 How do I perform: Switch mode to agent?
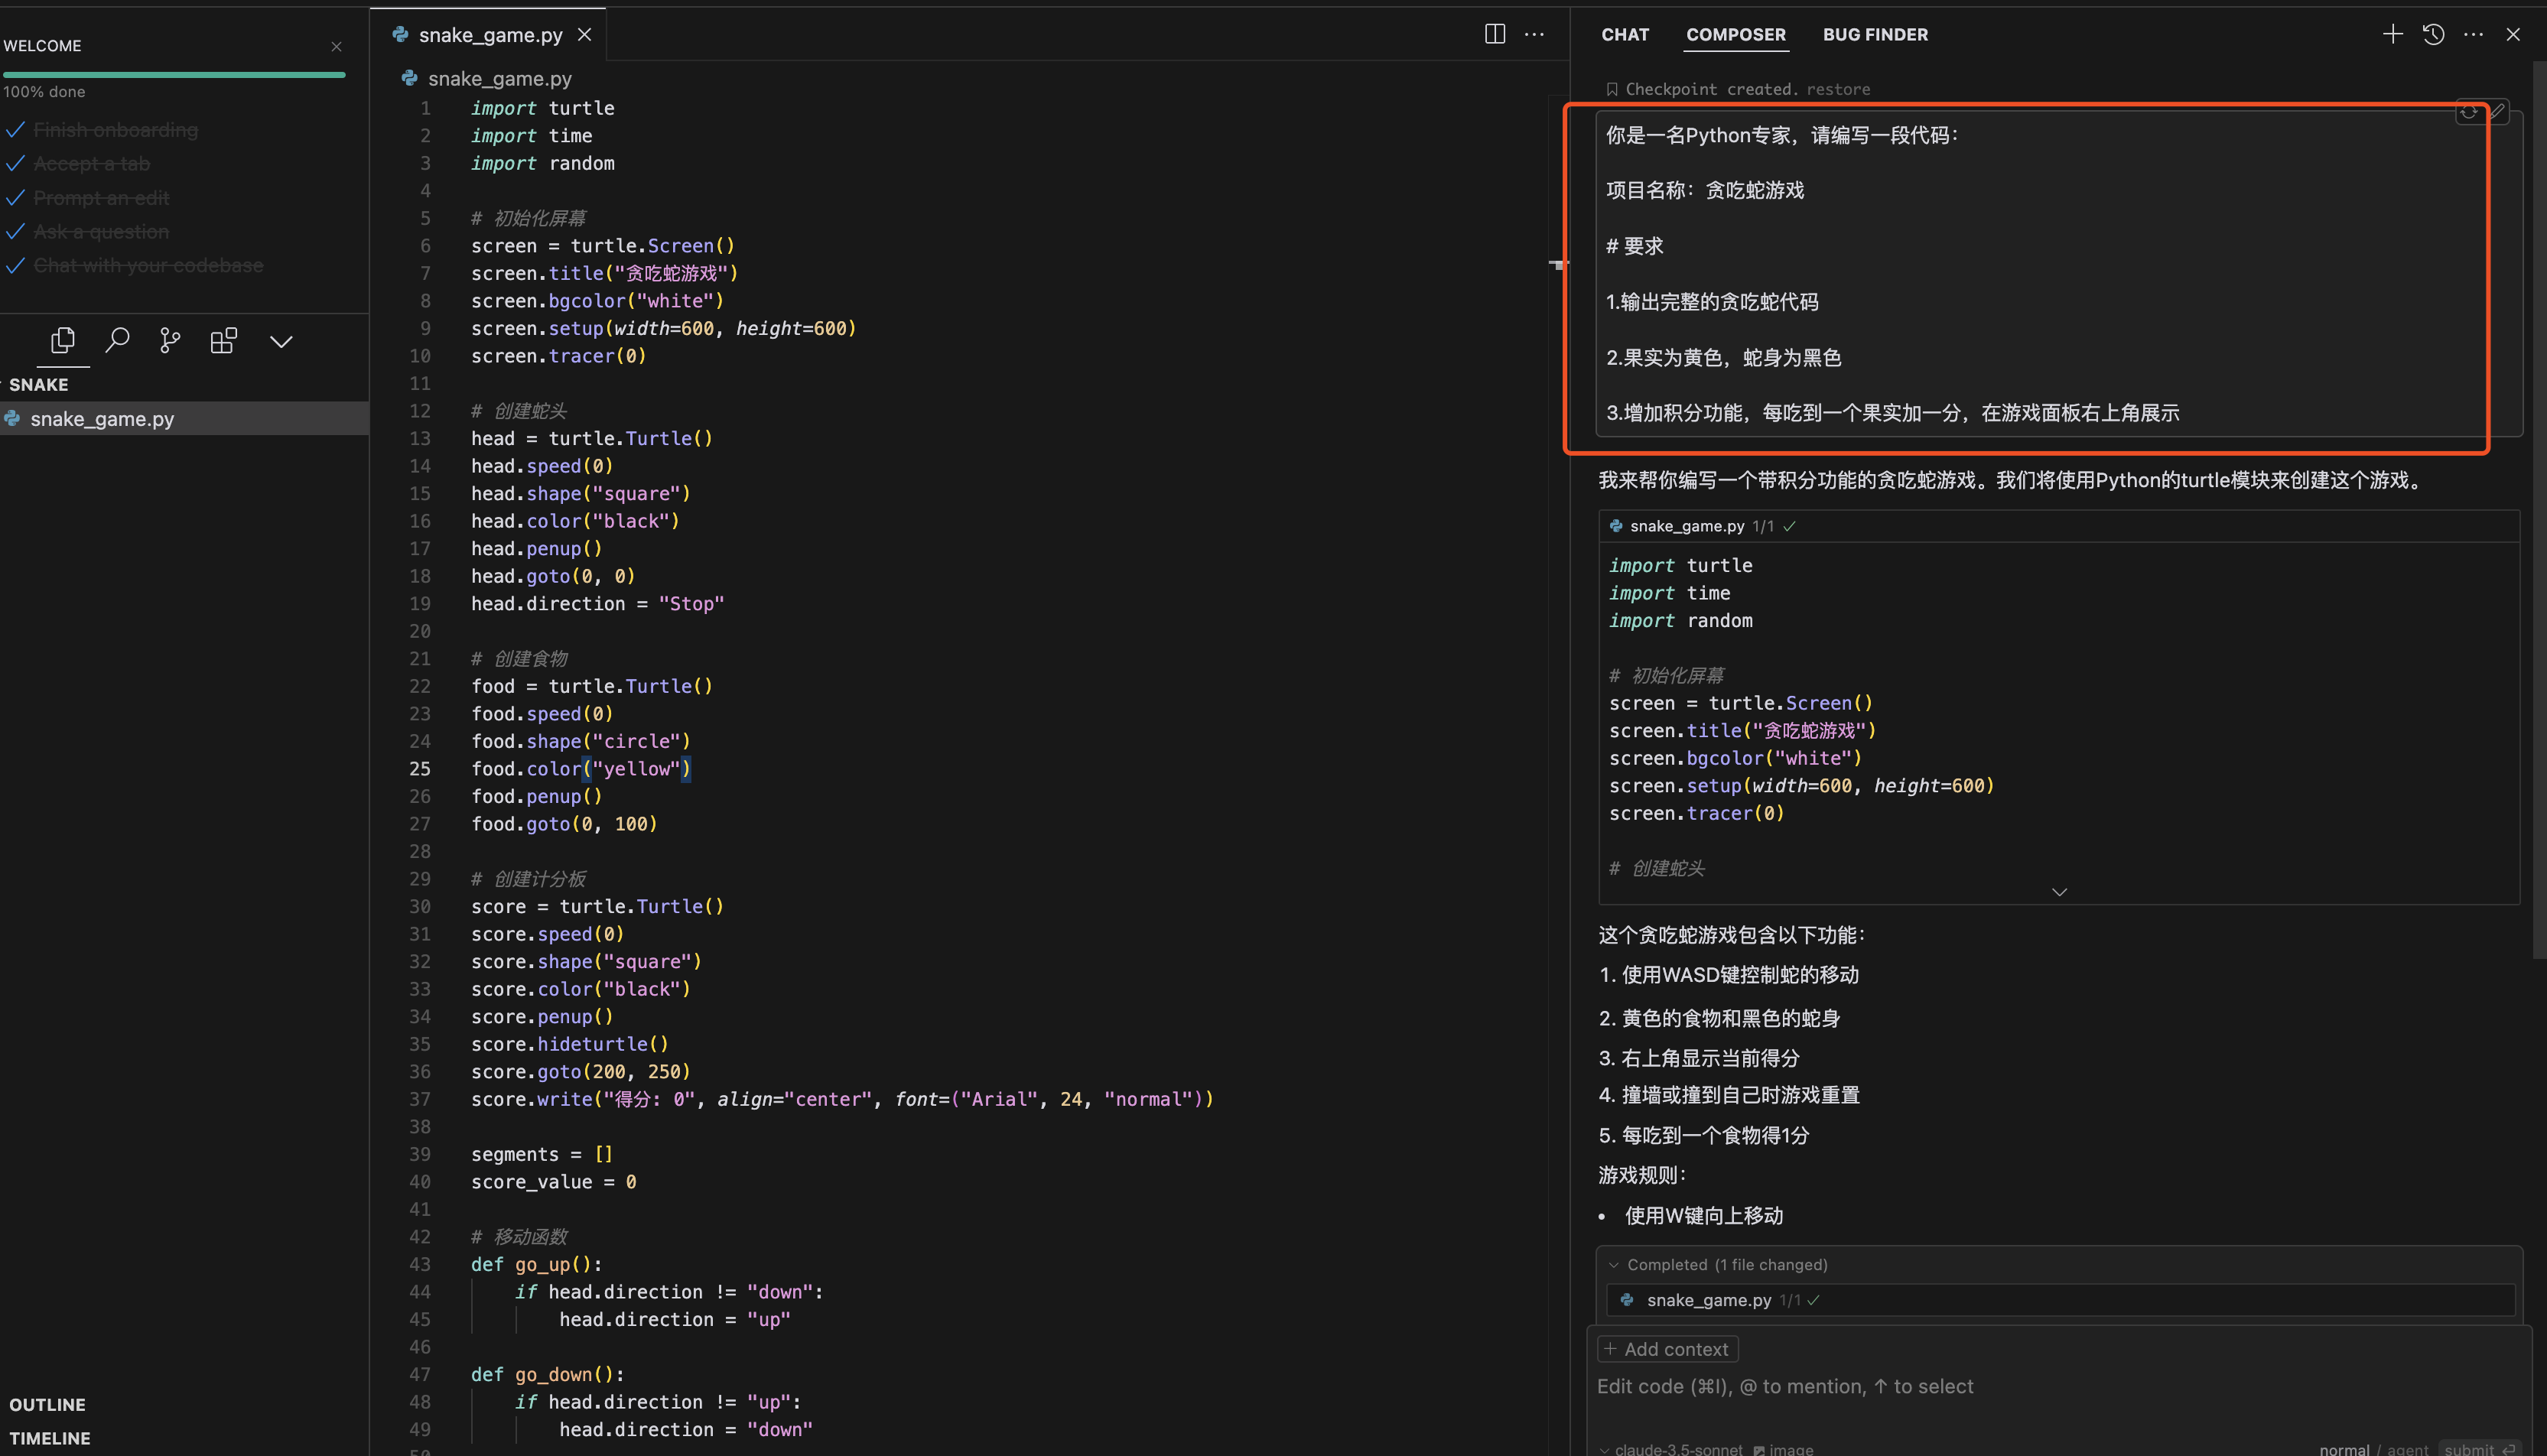coord(2407,1449)
